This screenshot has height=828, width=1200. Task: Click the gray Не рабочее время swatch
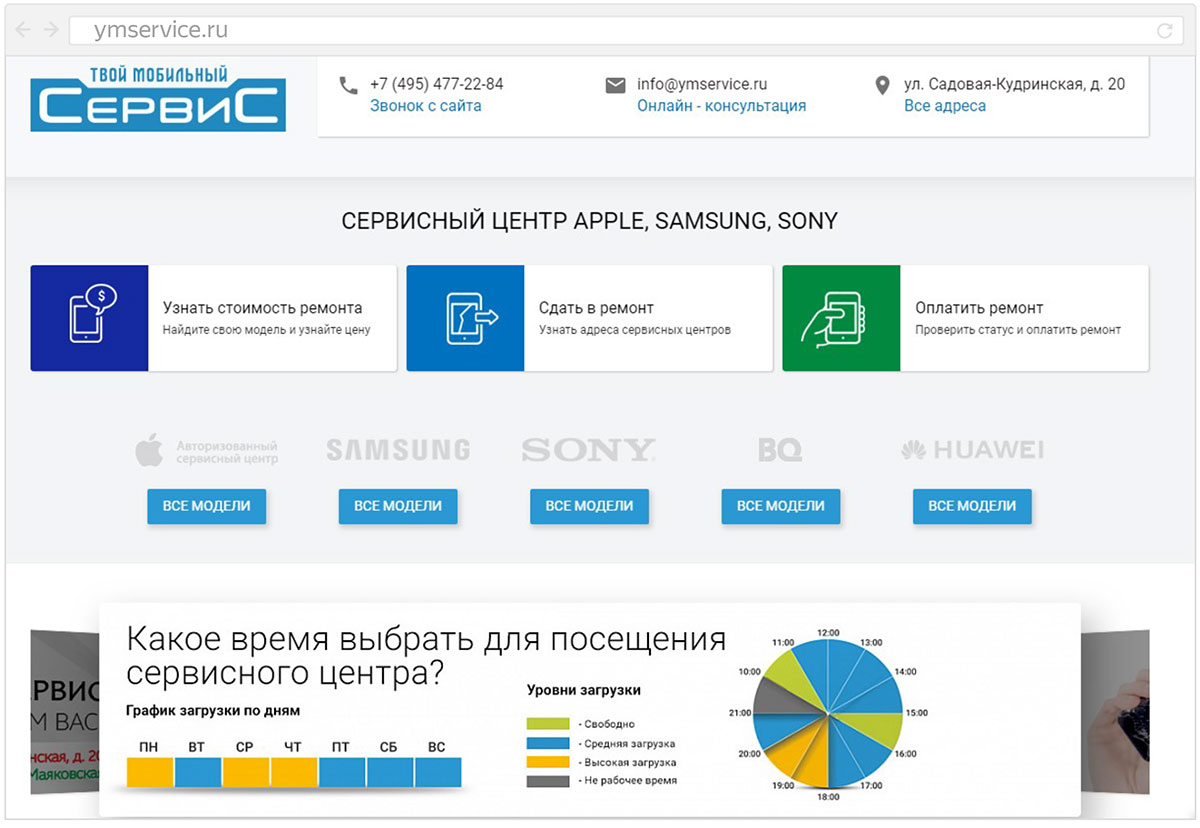click(548, 780)
